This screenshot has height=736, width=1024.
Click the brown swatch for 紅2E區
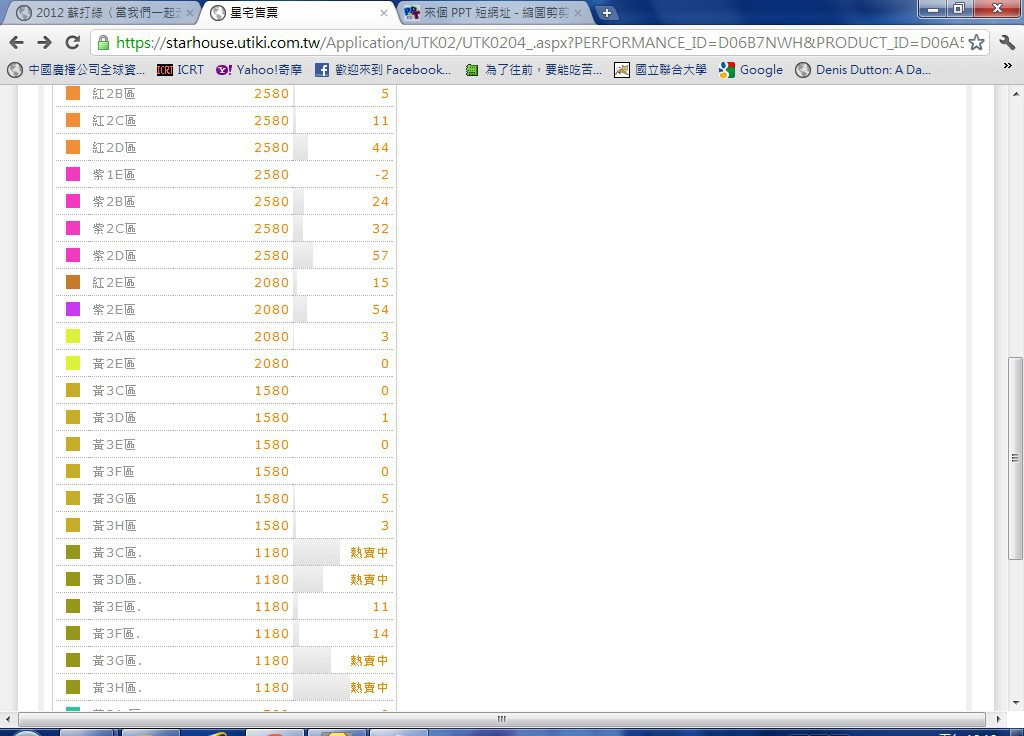[x=73, y=282]
